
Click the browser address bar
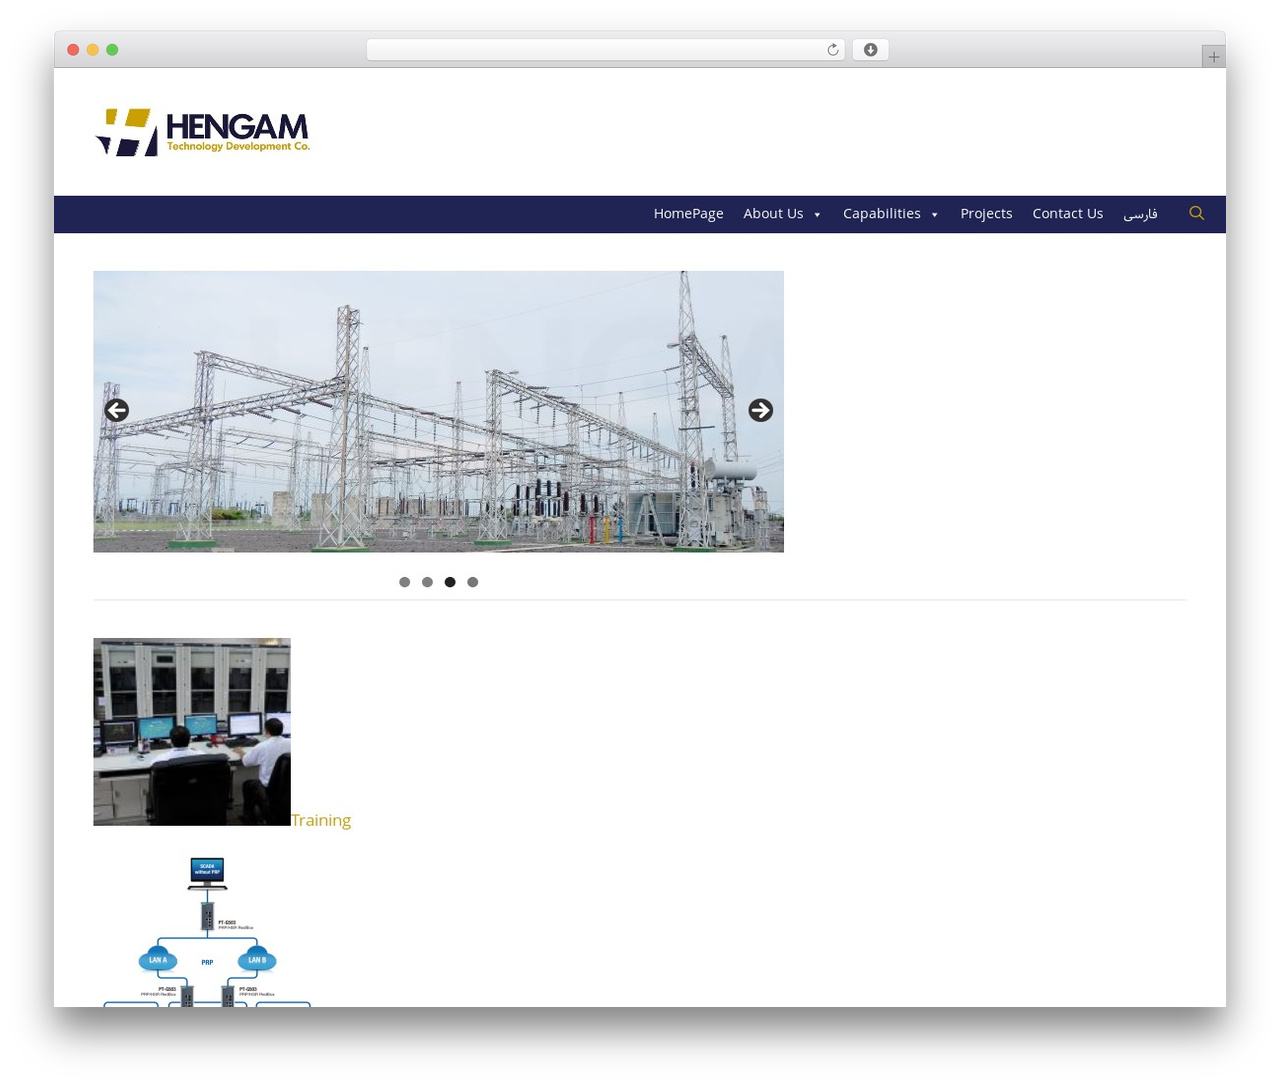pos(605,50)
